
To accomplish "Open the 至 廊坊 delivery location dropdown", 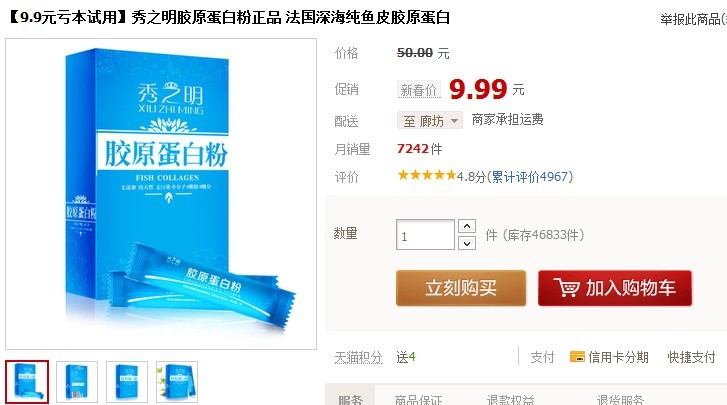I will click(429, 121).
